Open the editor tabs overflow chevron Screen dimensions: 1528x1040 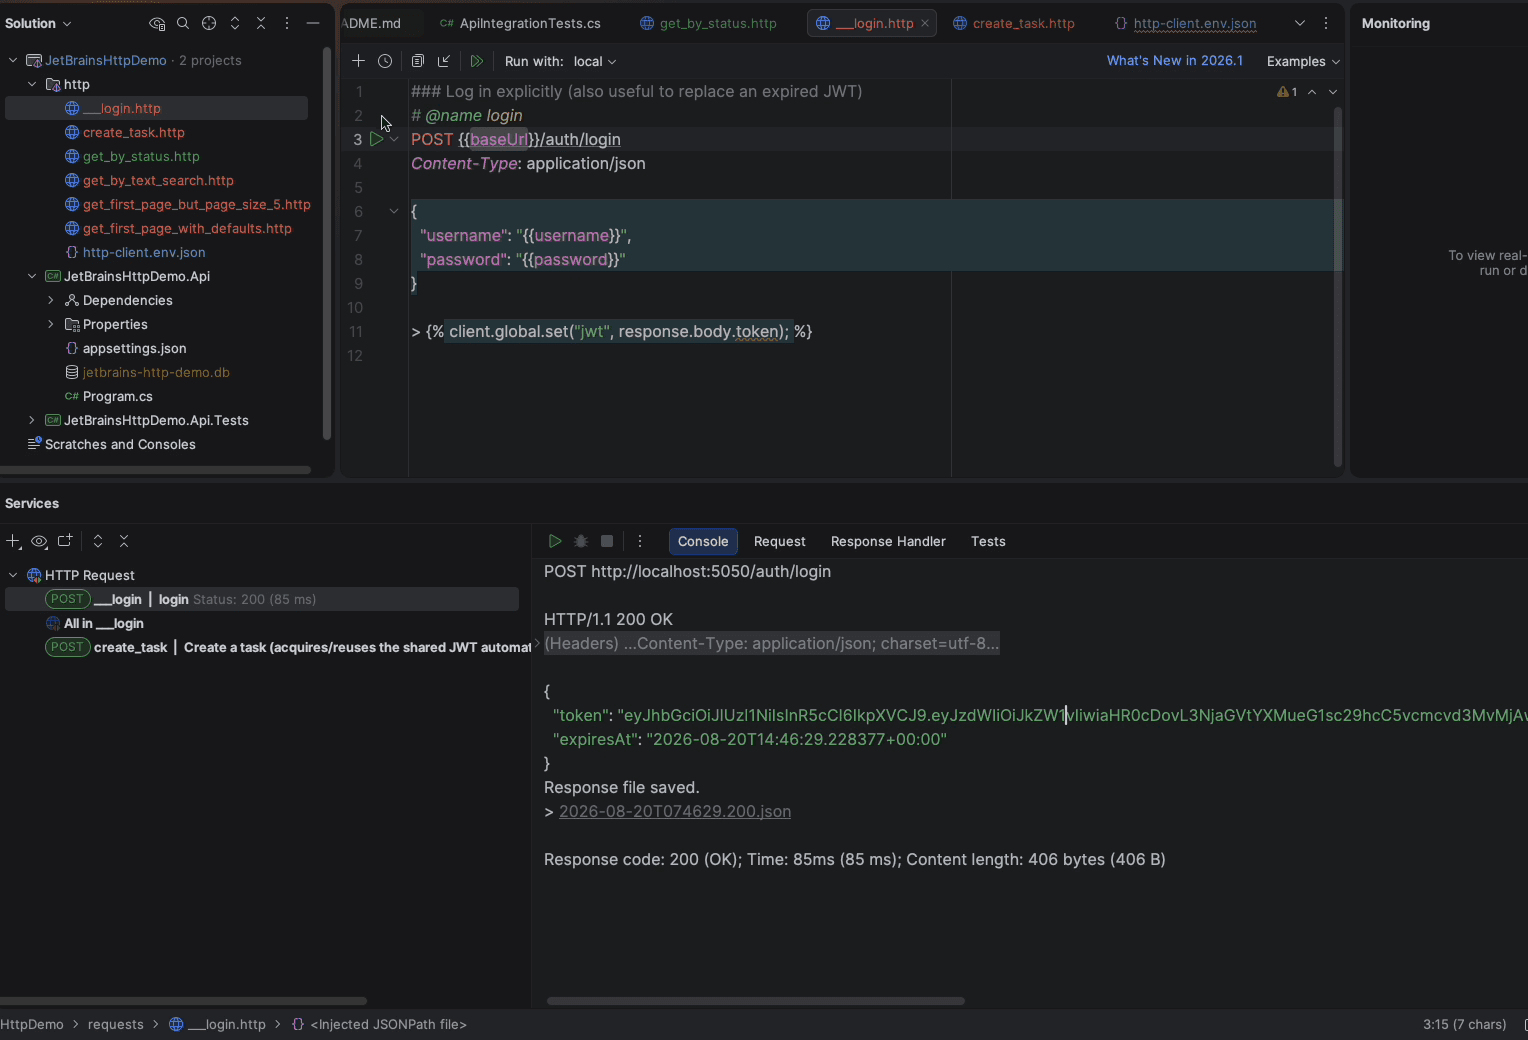[x=1300, y=23]
